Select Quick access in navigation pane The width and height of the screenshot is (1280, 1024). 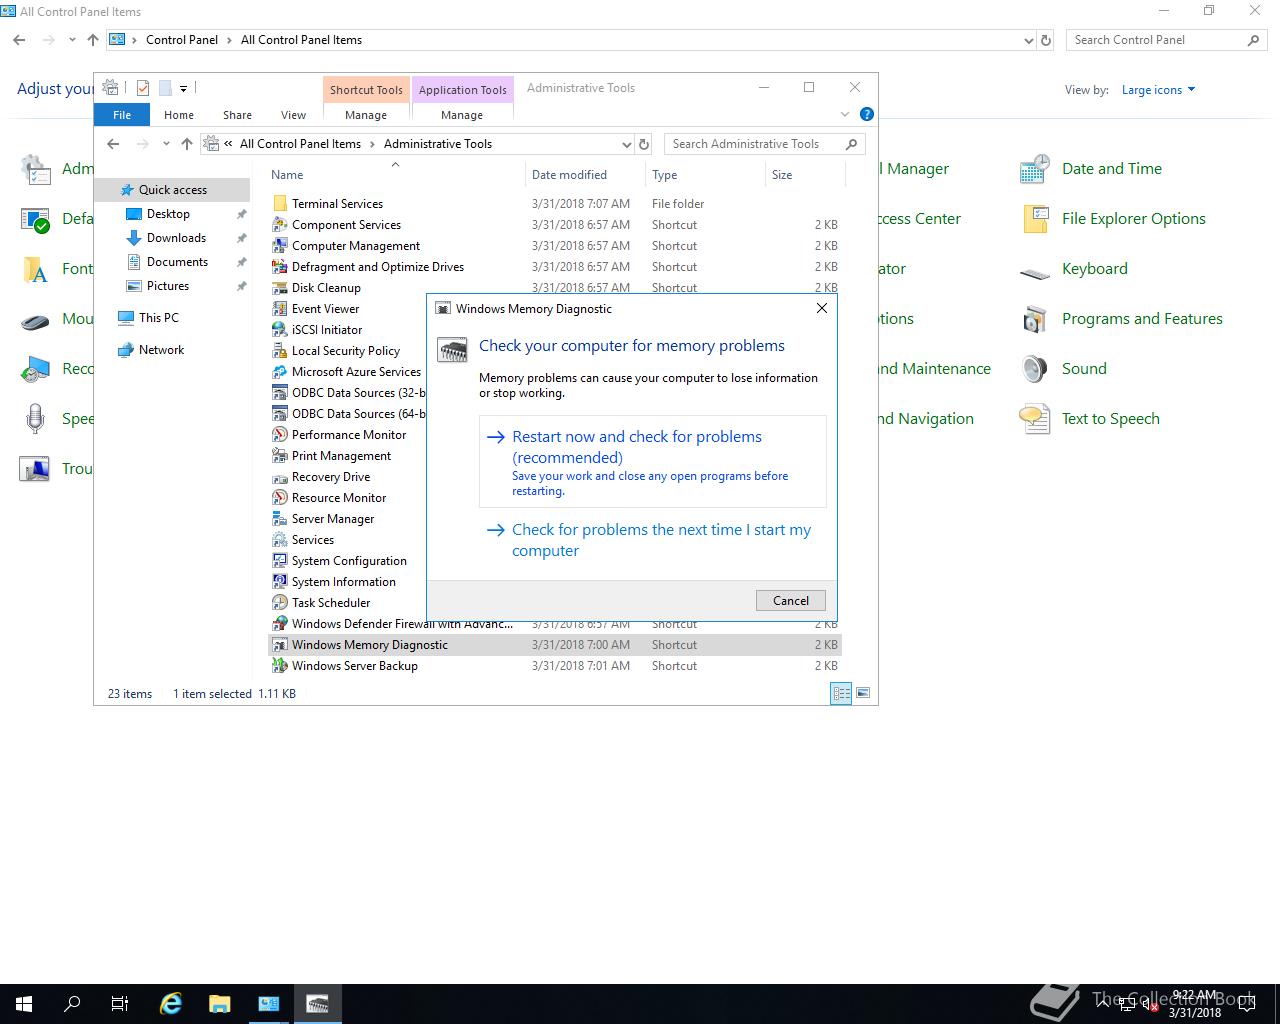point(173,190)
